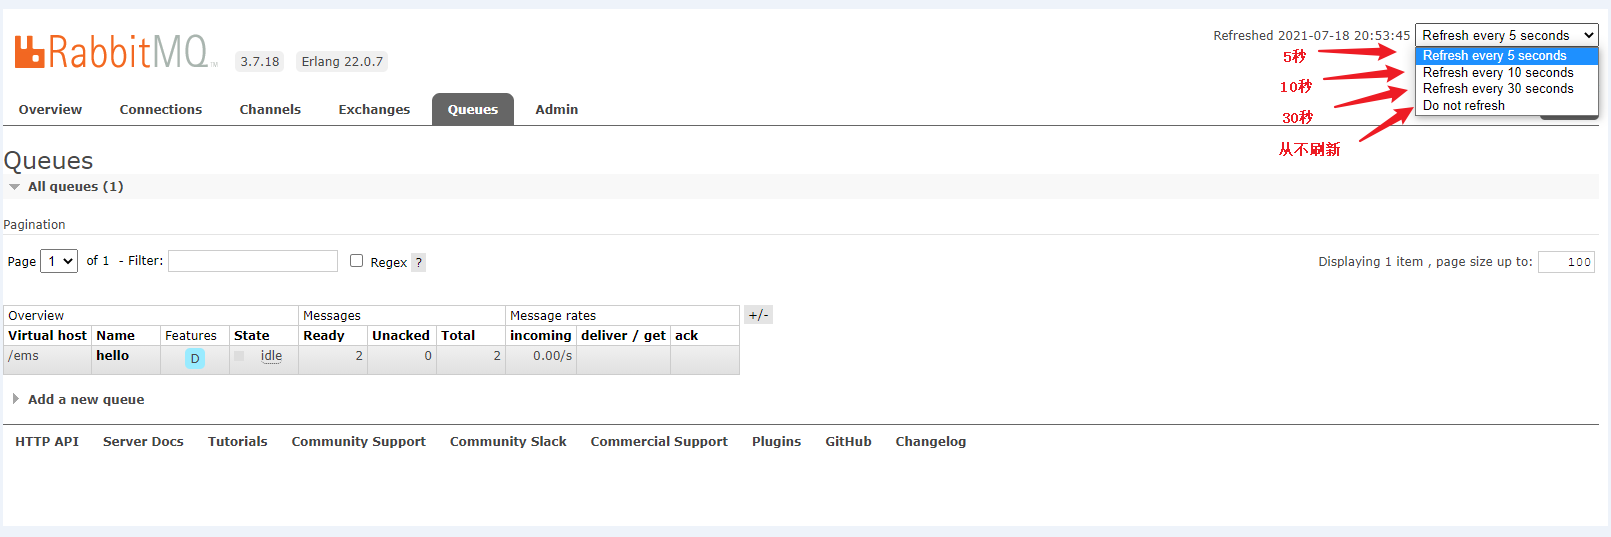The height and width of the screenshot is (537, 1611).
Task: Click the Erlang 22.0.7 version label
Action: point(342,61)
